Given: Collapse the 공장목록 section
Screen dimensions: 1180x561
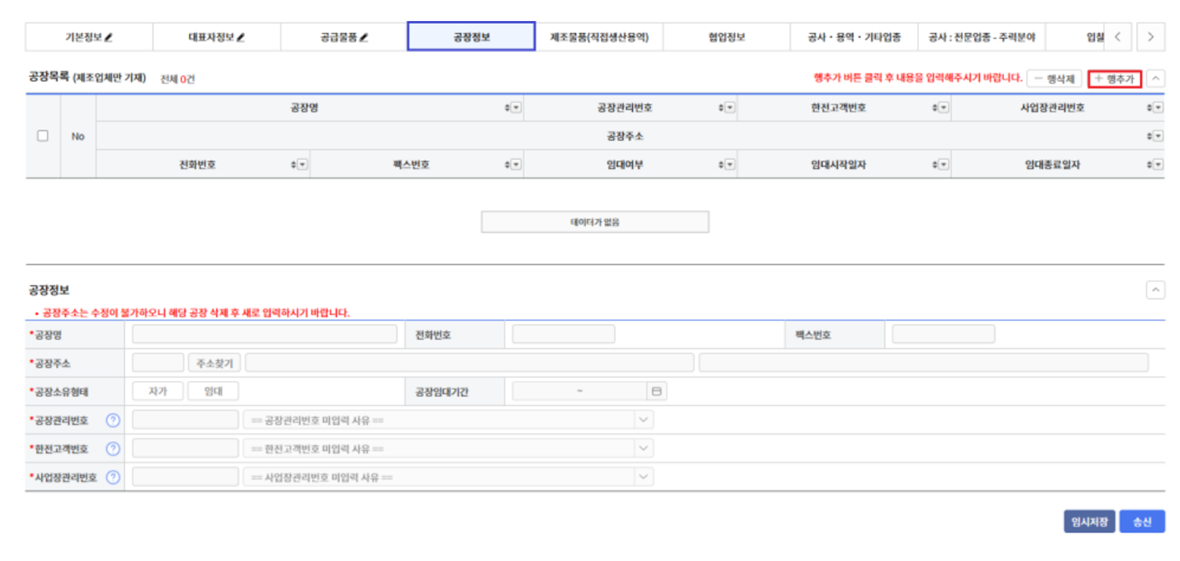Looking at the screenshot, I should point(1155,78).
